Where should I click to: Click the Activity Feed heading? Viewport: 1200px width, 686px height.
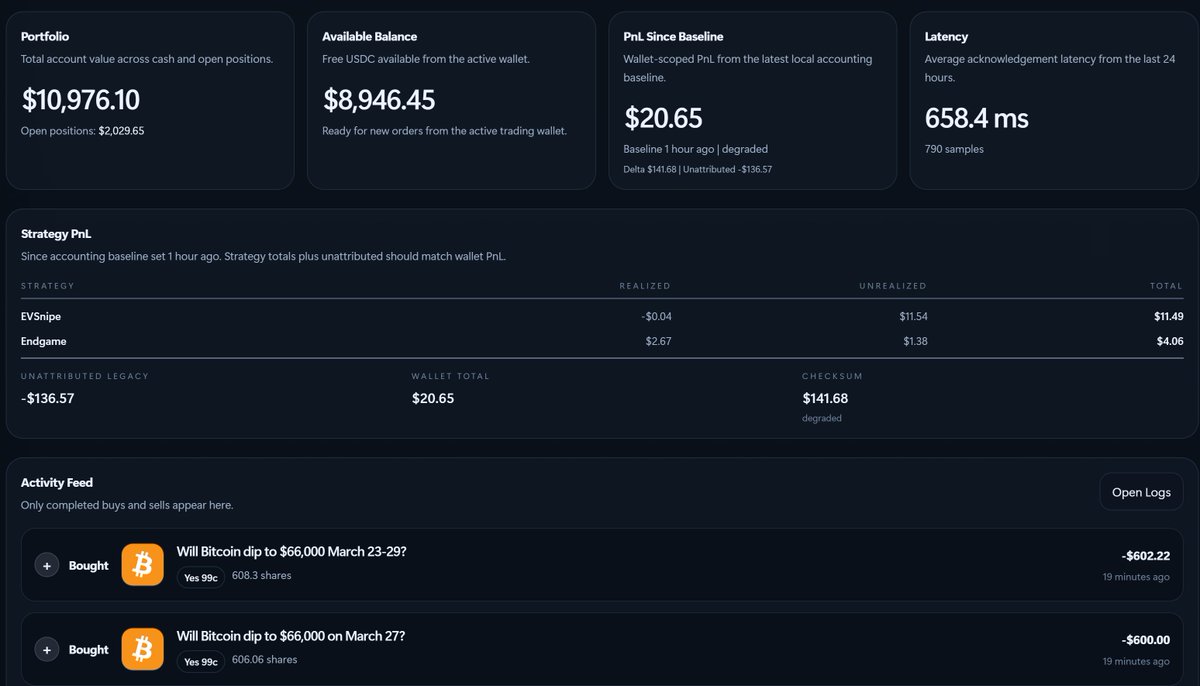pyautogui.click(x=57, y=482)
